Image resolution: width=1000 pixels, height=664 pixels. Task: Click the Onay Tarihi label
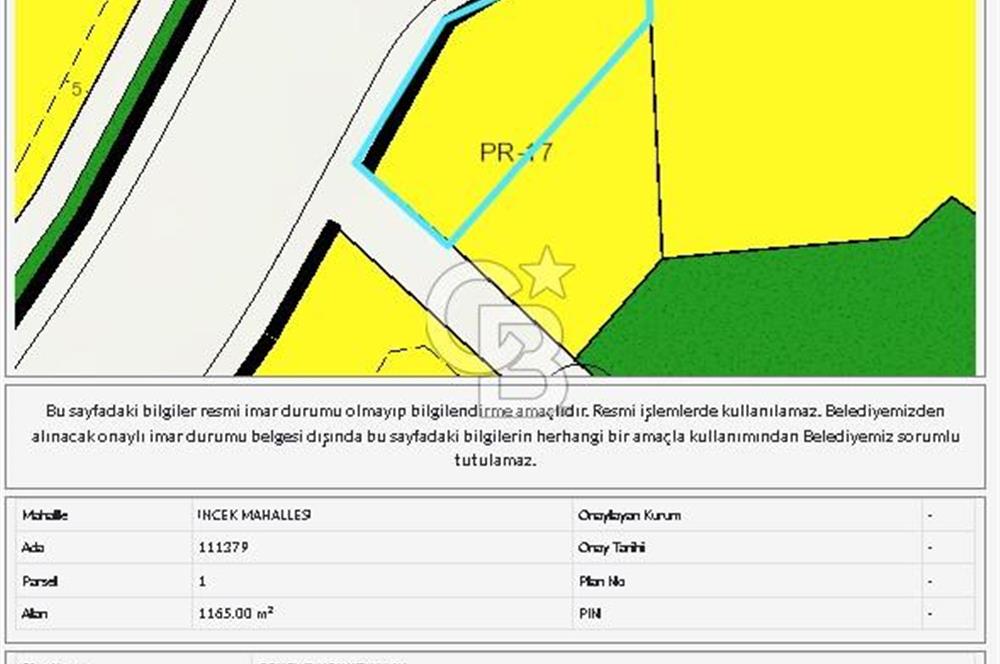pos(612,547)
